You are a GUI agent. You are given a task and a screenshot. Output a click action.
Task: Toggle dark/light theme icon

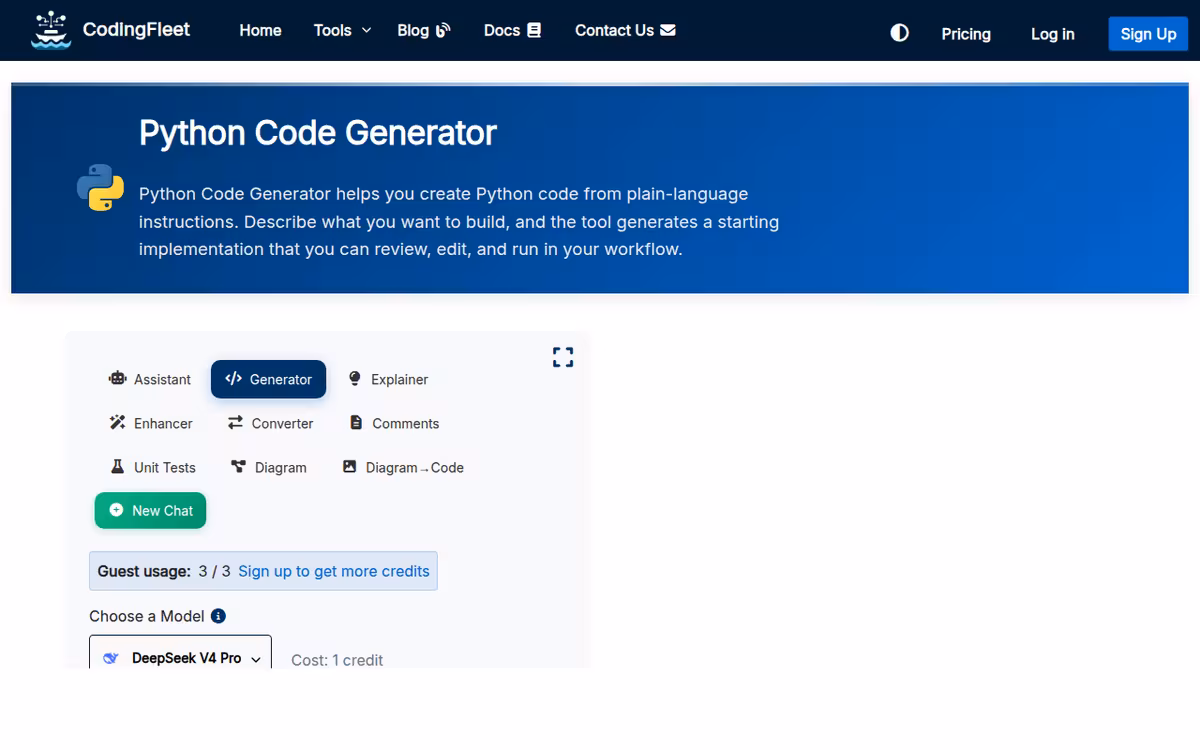[x=900, y=33]
